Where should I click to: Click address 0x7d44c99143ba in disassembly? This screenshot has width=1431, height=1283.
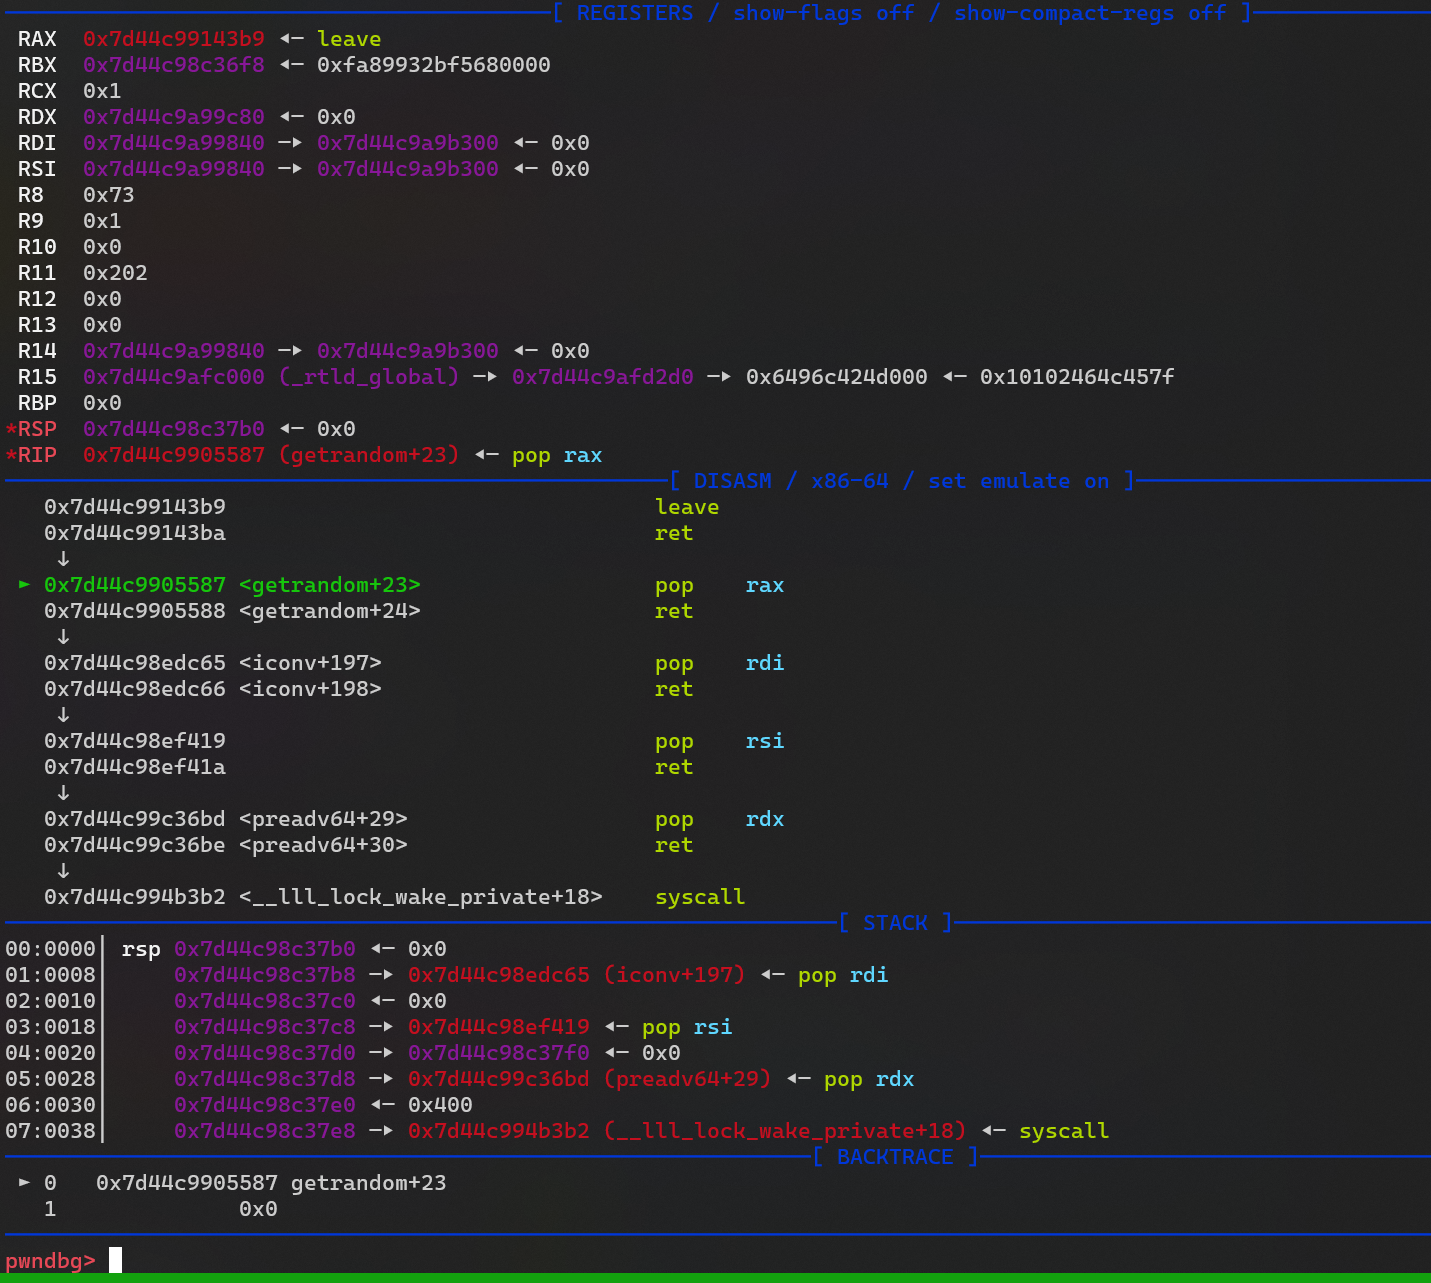click(x=135, y=533)
